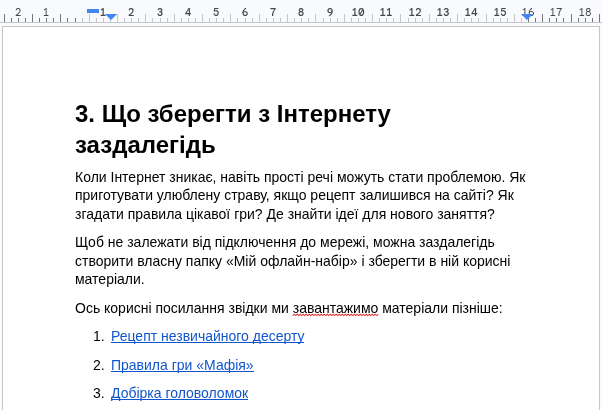Open the link "Рецепт незвичайного десерту"

[207, 336]
